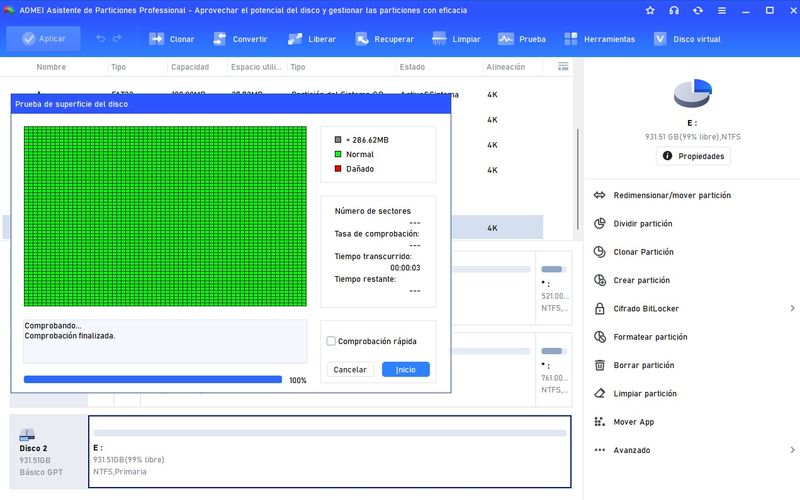Click the Aplicar button
Screen dimensions: 800x500
[x=43, y=39]
